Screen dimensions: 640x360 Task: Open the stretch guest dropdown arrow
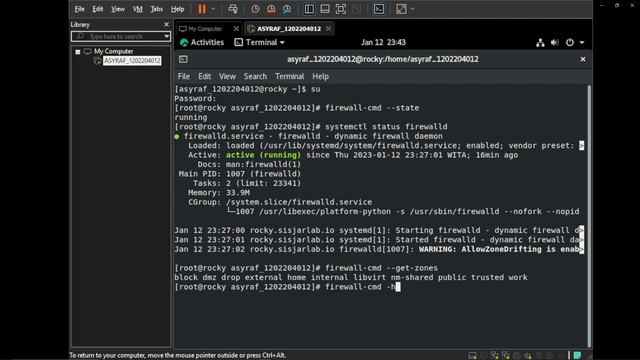[412, 9]
